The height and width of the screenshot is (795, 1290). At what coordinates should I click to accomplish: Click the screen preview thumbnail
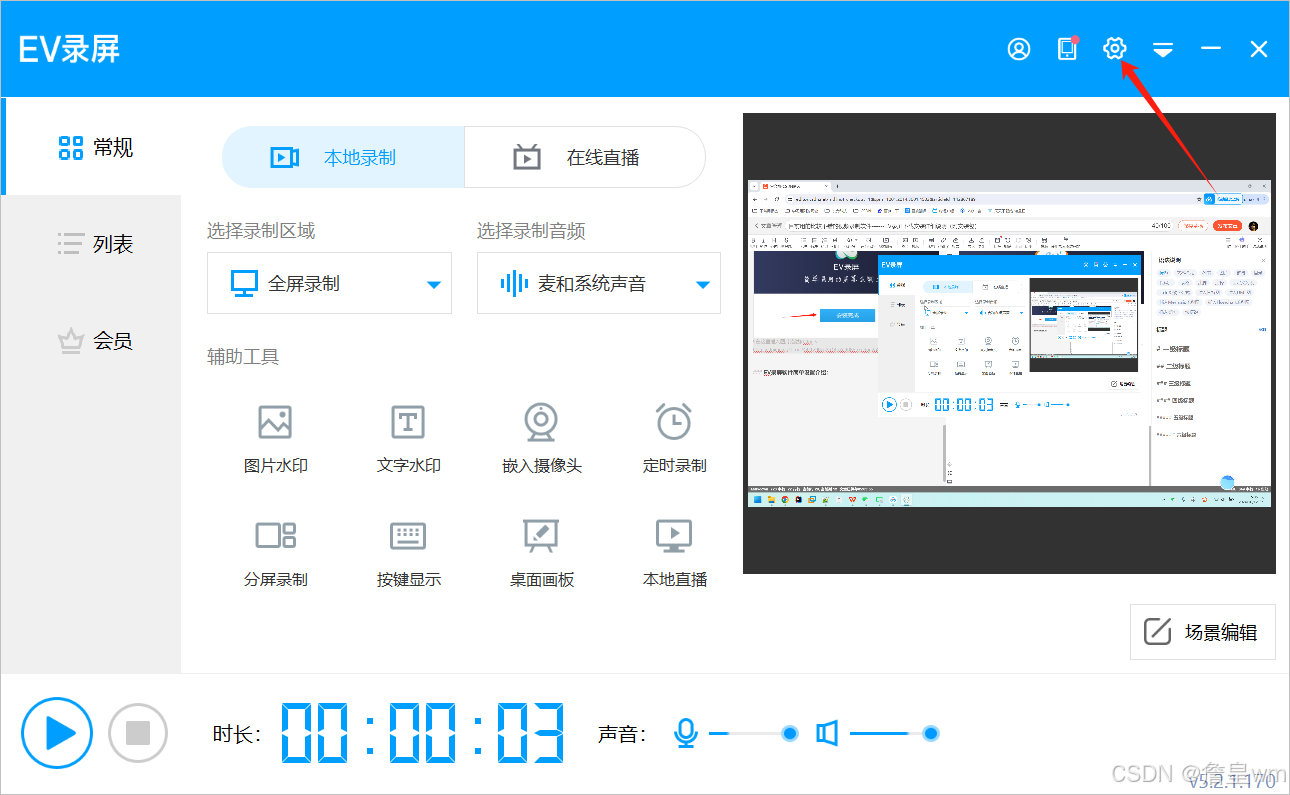[x=1009, y=343]
